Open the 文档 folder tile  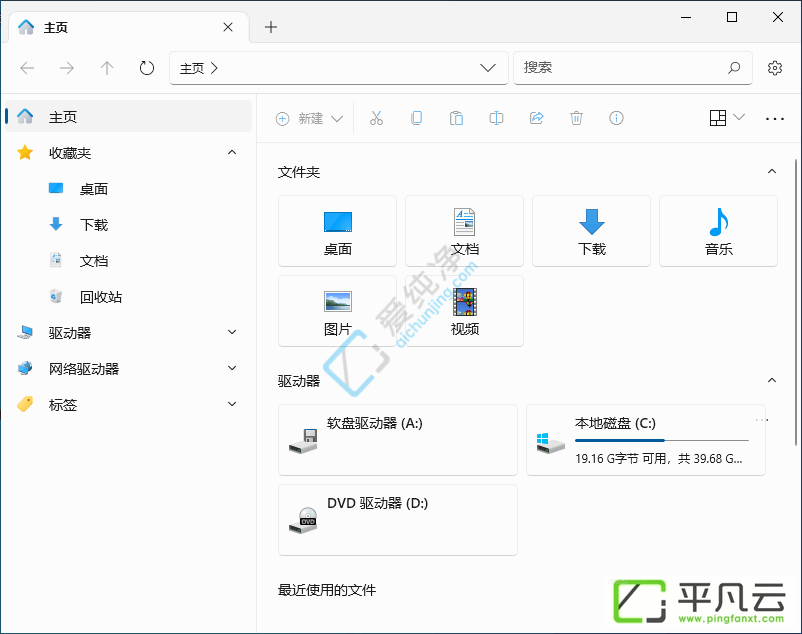point(464,231)
